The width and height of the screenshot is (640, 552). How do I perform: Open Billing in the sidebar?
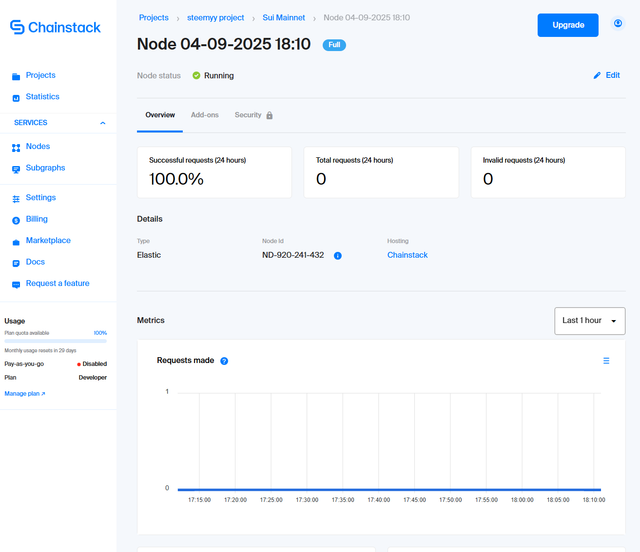click(x=37, y=219)
